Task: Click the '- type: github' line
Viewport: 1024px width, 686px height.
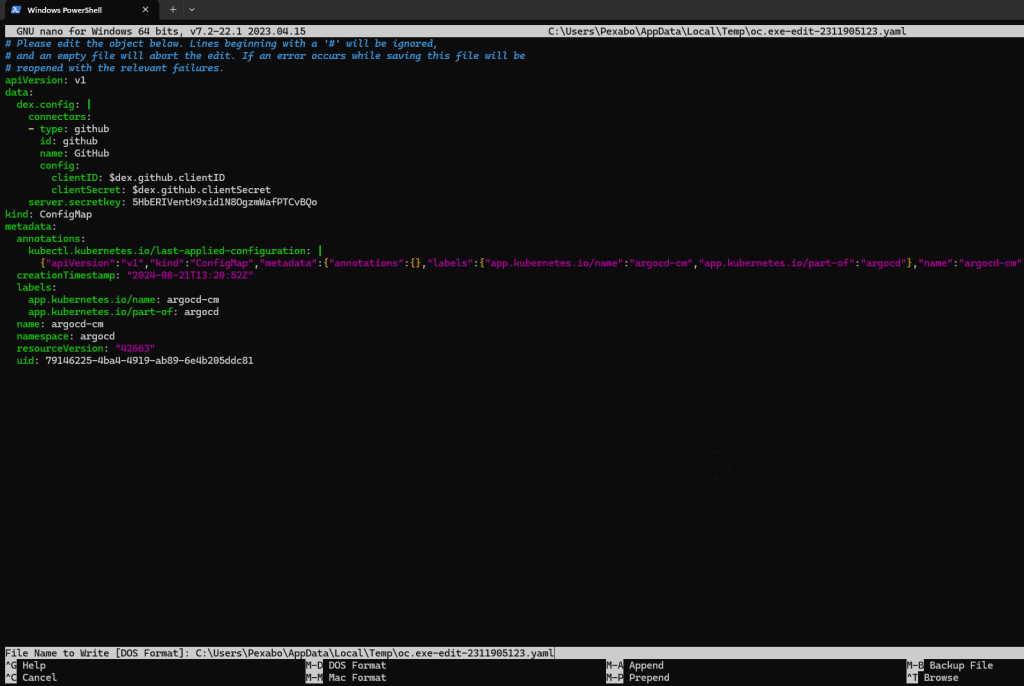Action: point(69,129)
